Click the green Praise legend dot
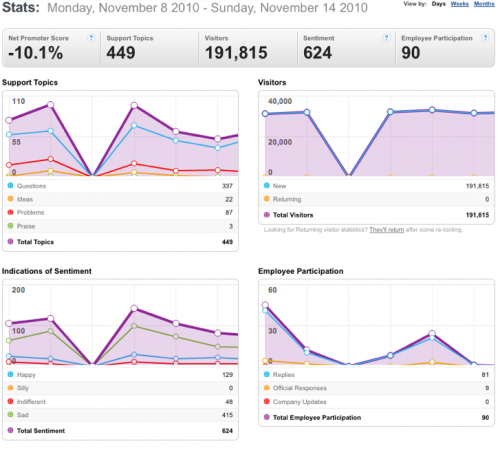Viewport: 500px width, 450px height. [10, 226]
